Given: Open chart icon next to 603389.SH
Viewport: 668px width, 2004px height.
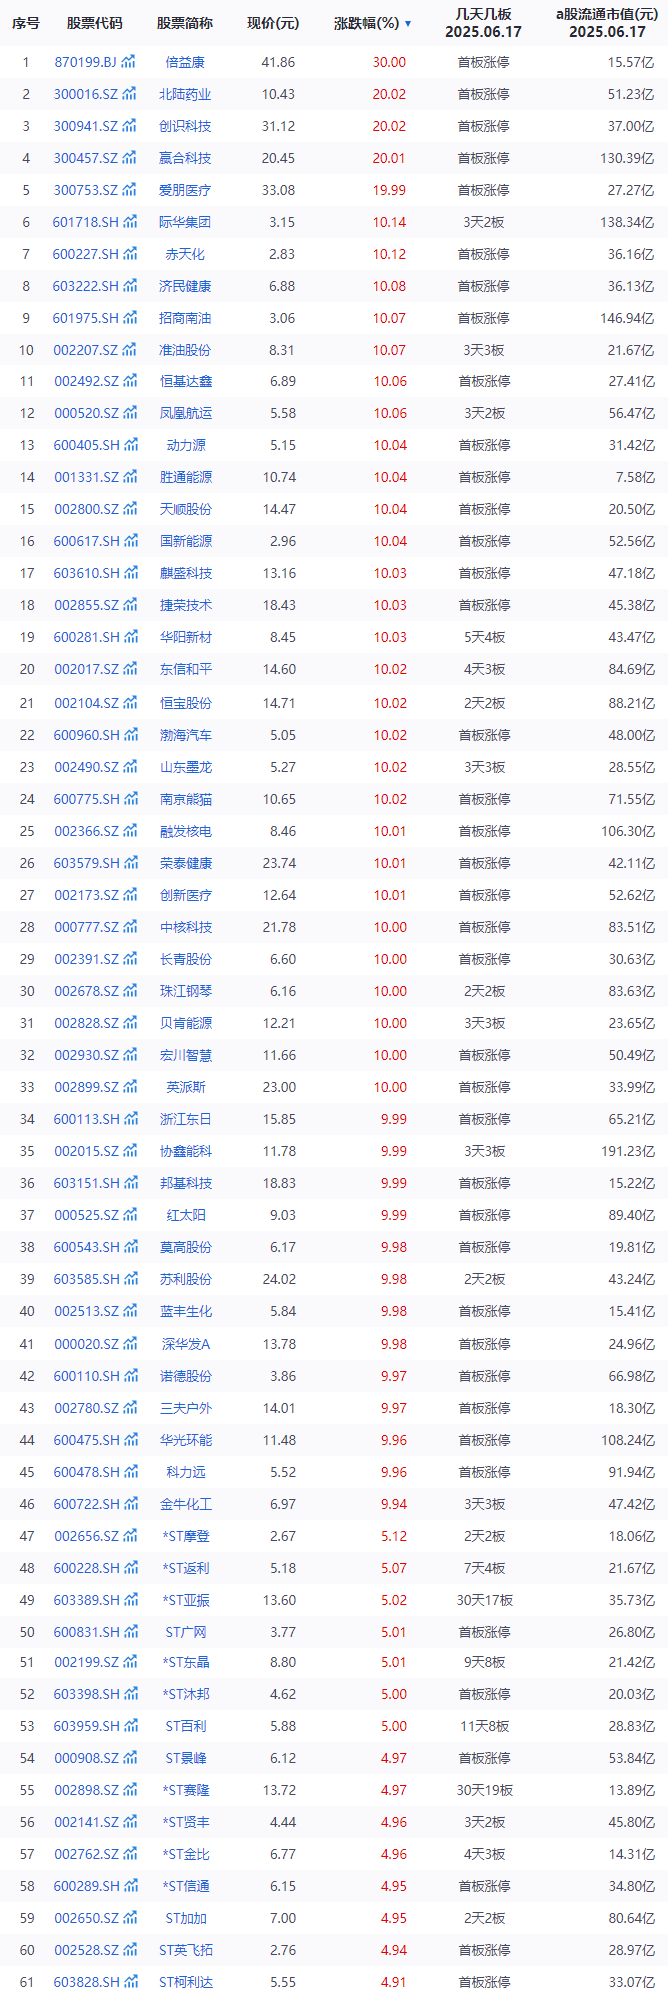Looking at the screenshot, I should [130, 1600].
